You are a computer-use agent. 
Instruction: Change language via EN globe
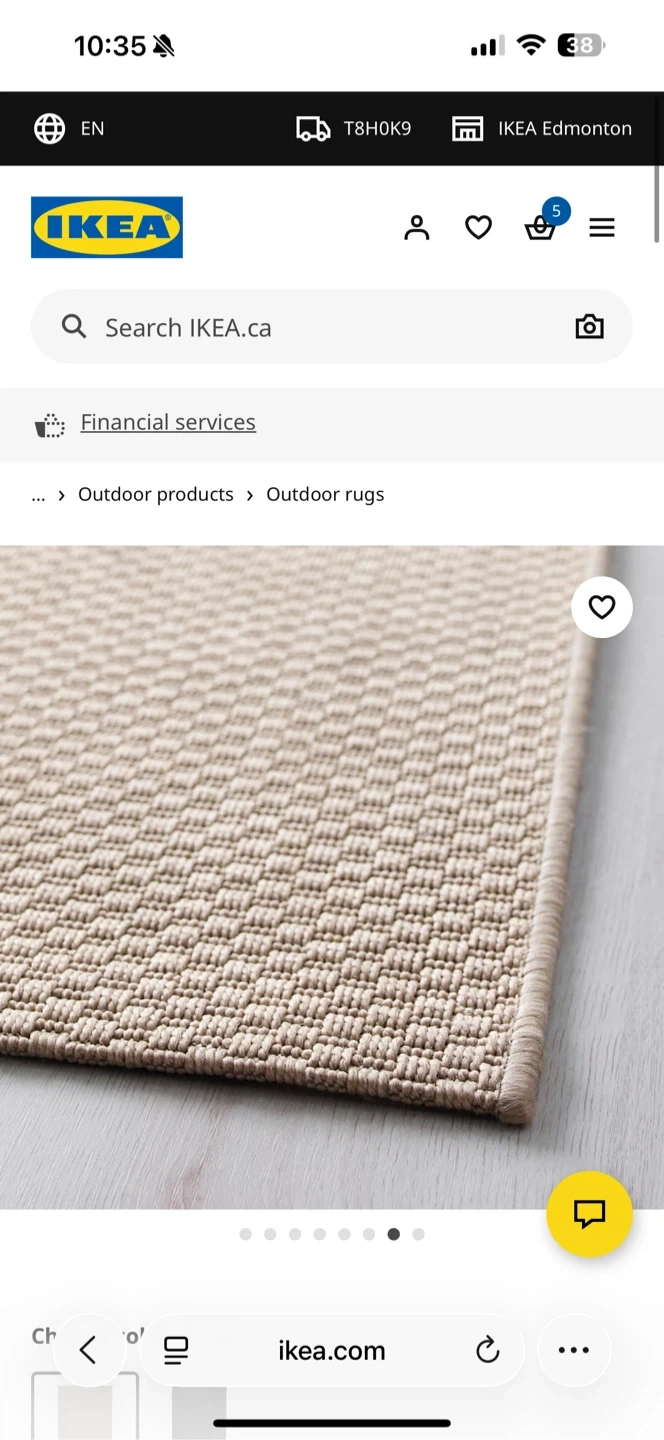click(69, 128)
